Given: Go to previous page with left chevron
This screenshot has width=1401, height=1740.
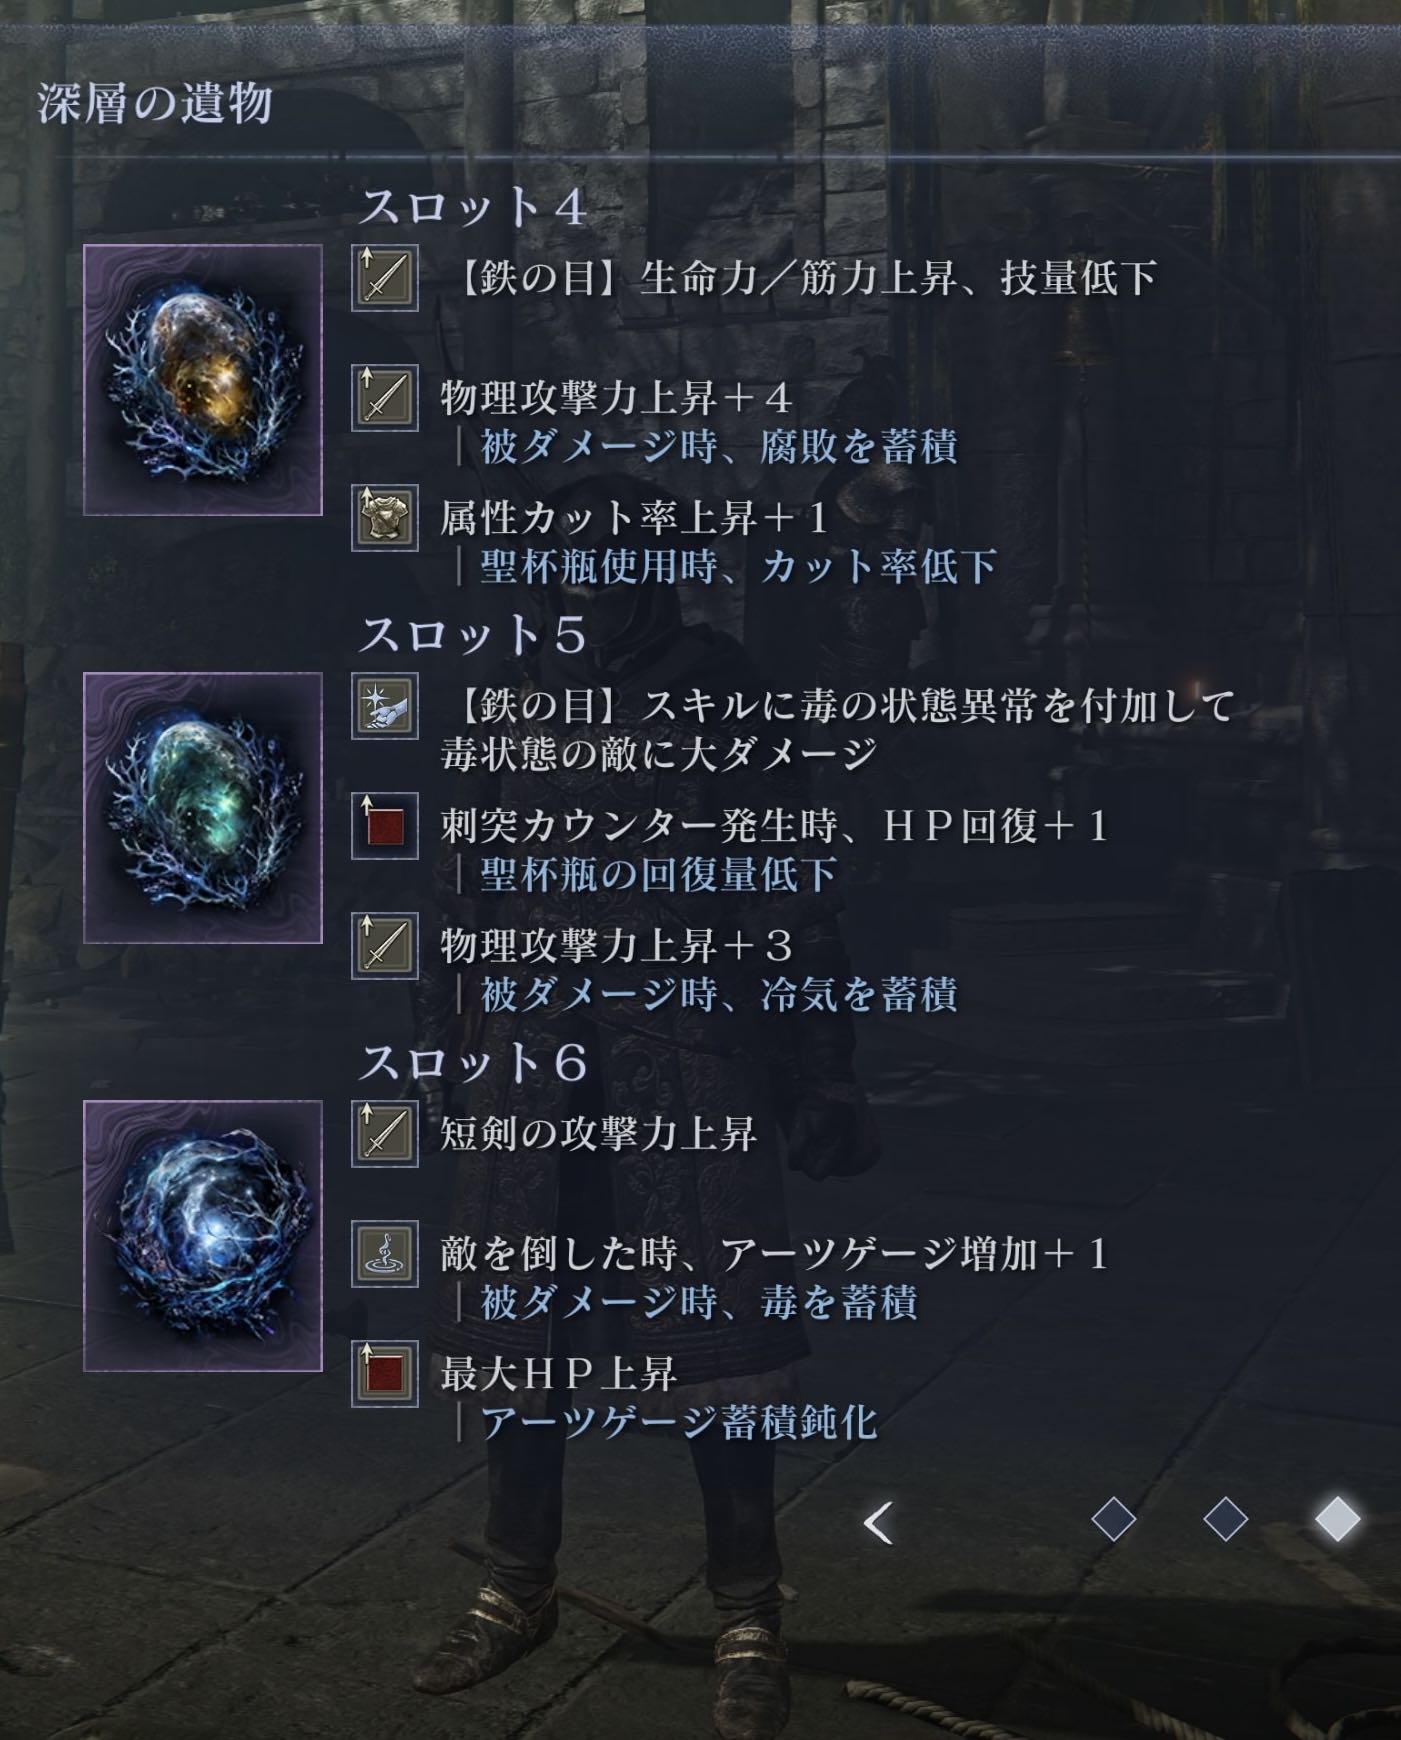Looking at the screenshot, I should [878, 1523].
